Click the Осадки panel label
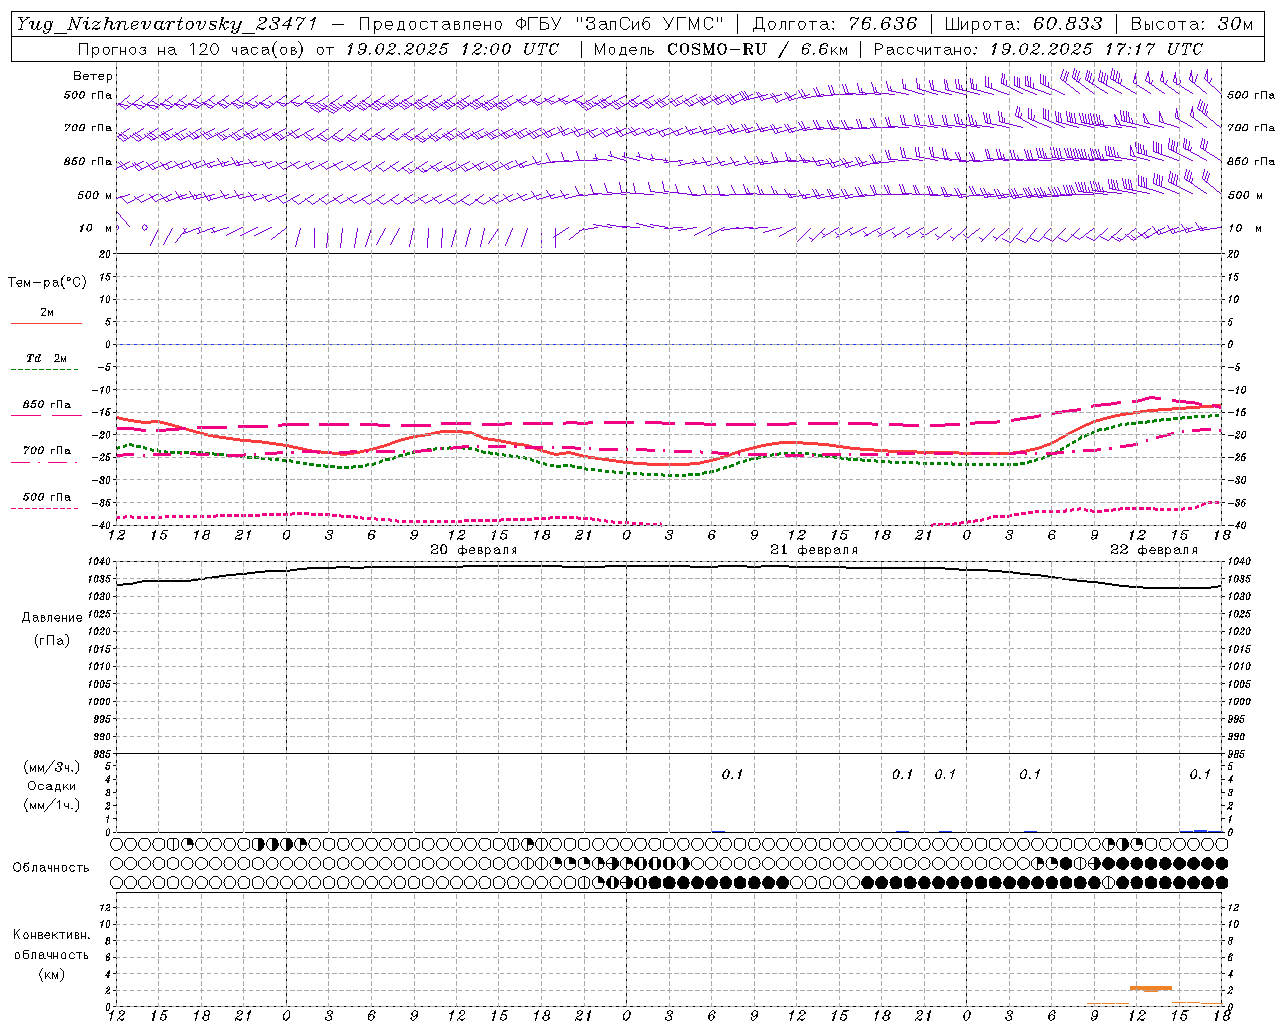Screen dimensions: 1280x1024 [52, 786]
